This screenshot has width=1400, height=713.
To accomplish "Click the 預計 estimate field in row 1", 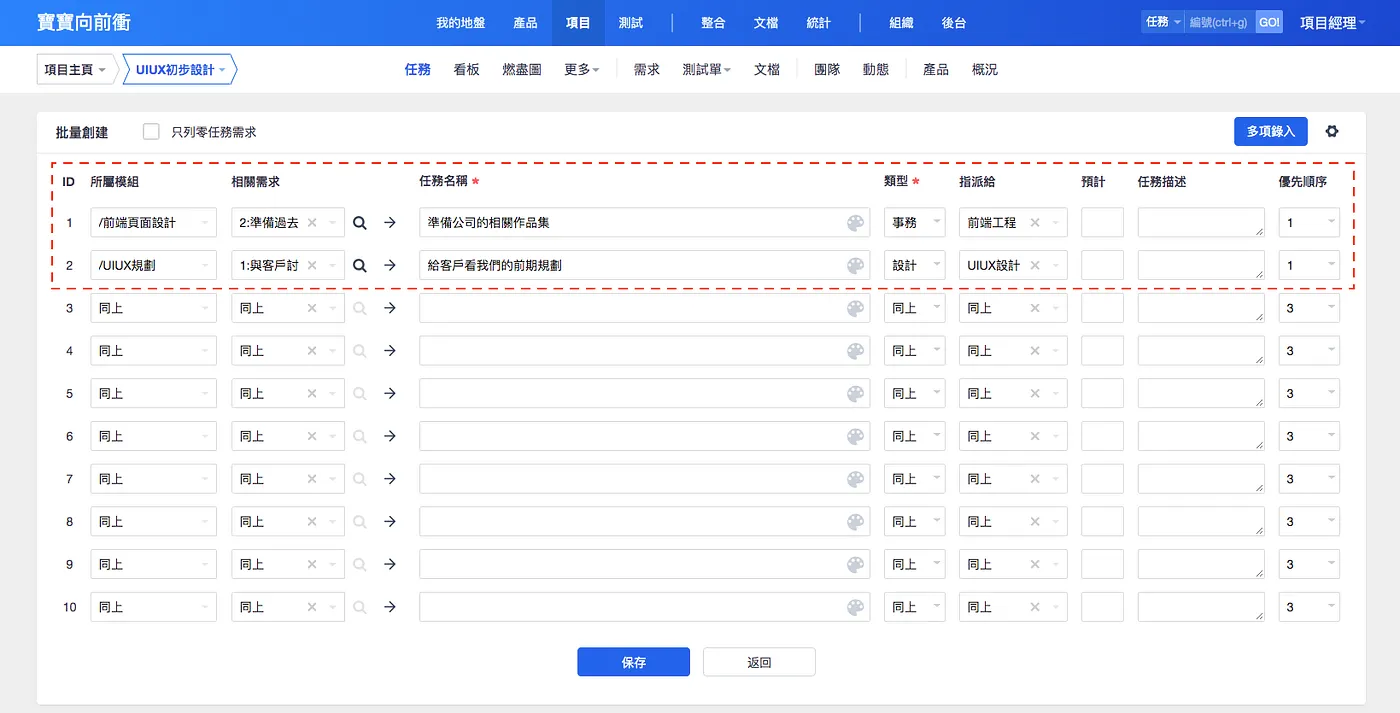I will click(1102, 223).
